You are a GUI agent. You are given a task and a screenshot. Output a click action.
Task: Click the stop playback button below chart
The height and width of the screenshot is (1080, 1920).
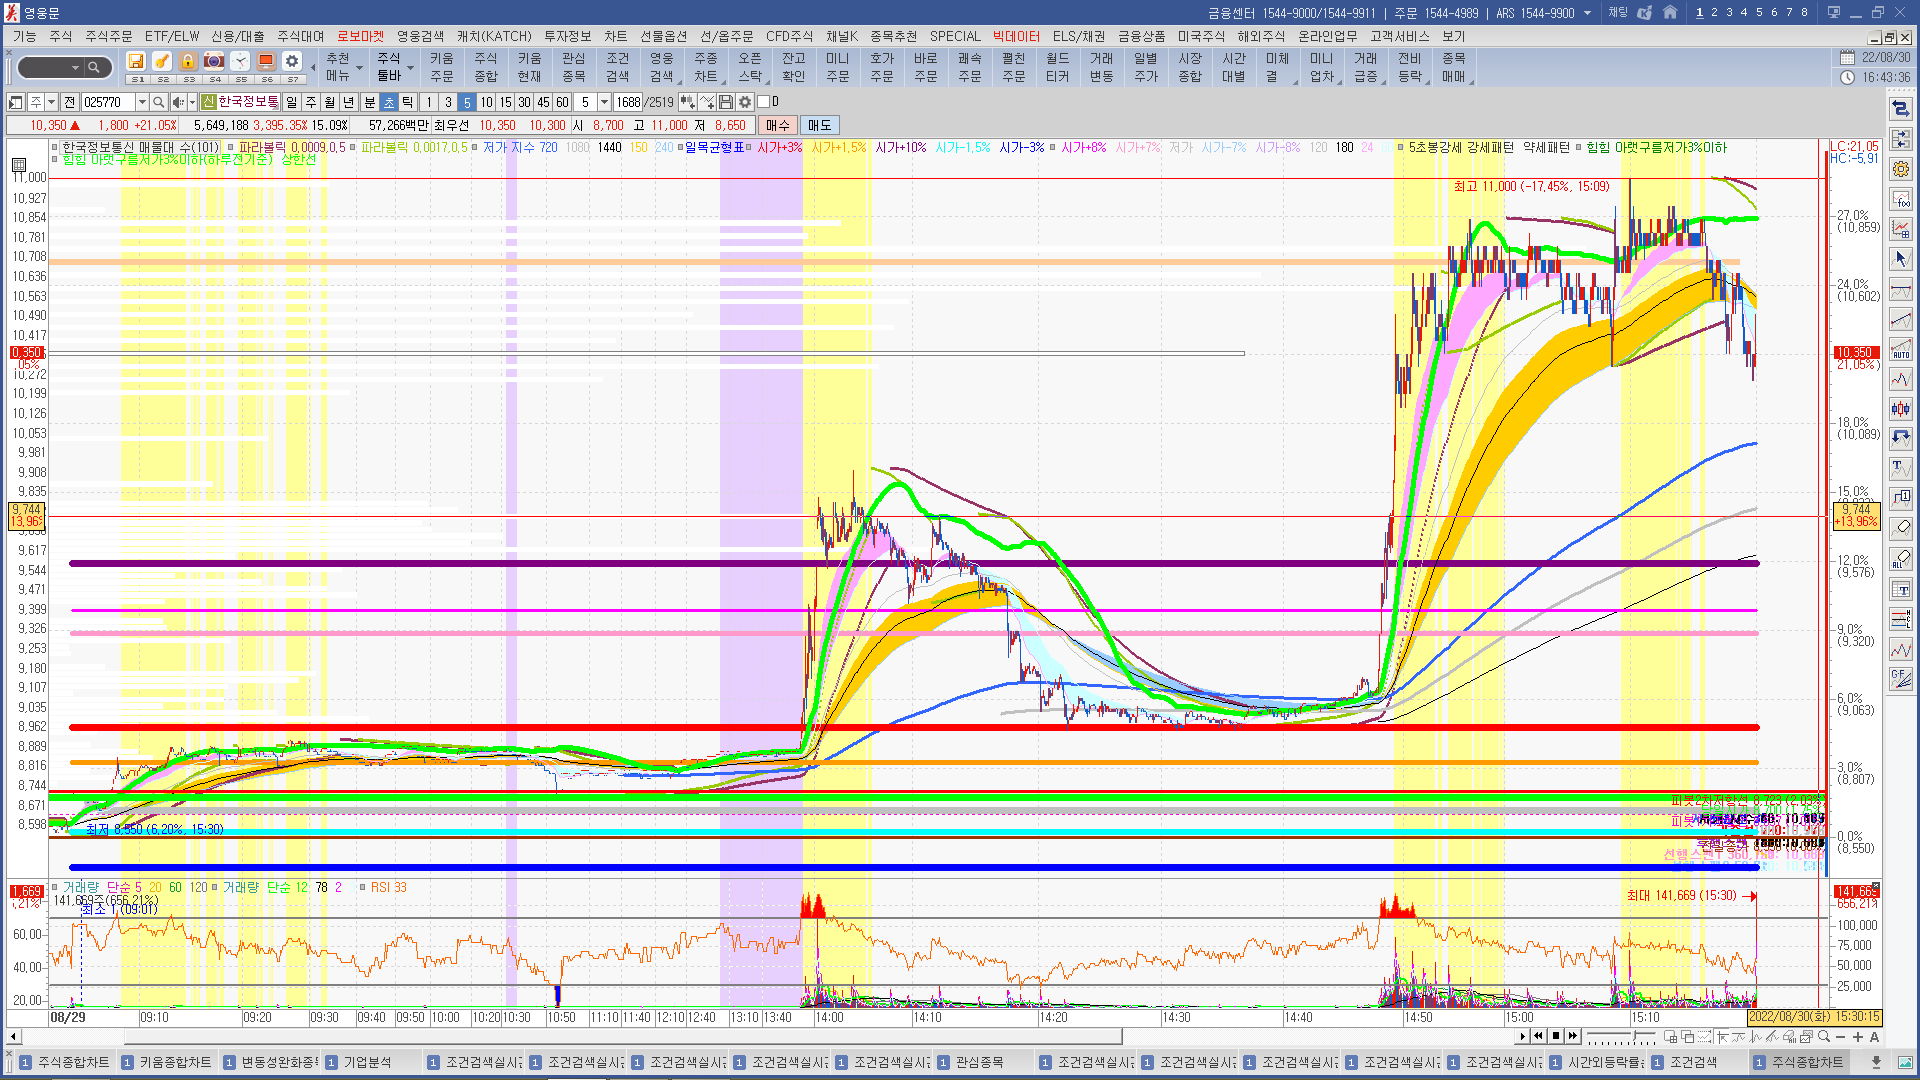[1556, 1036]
